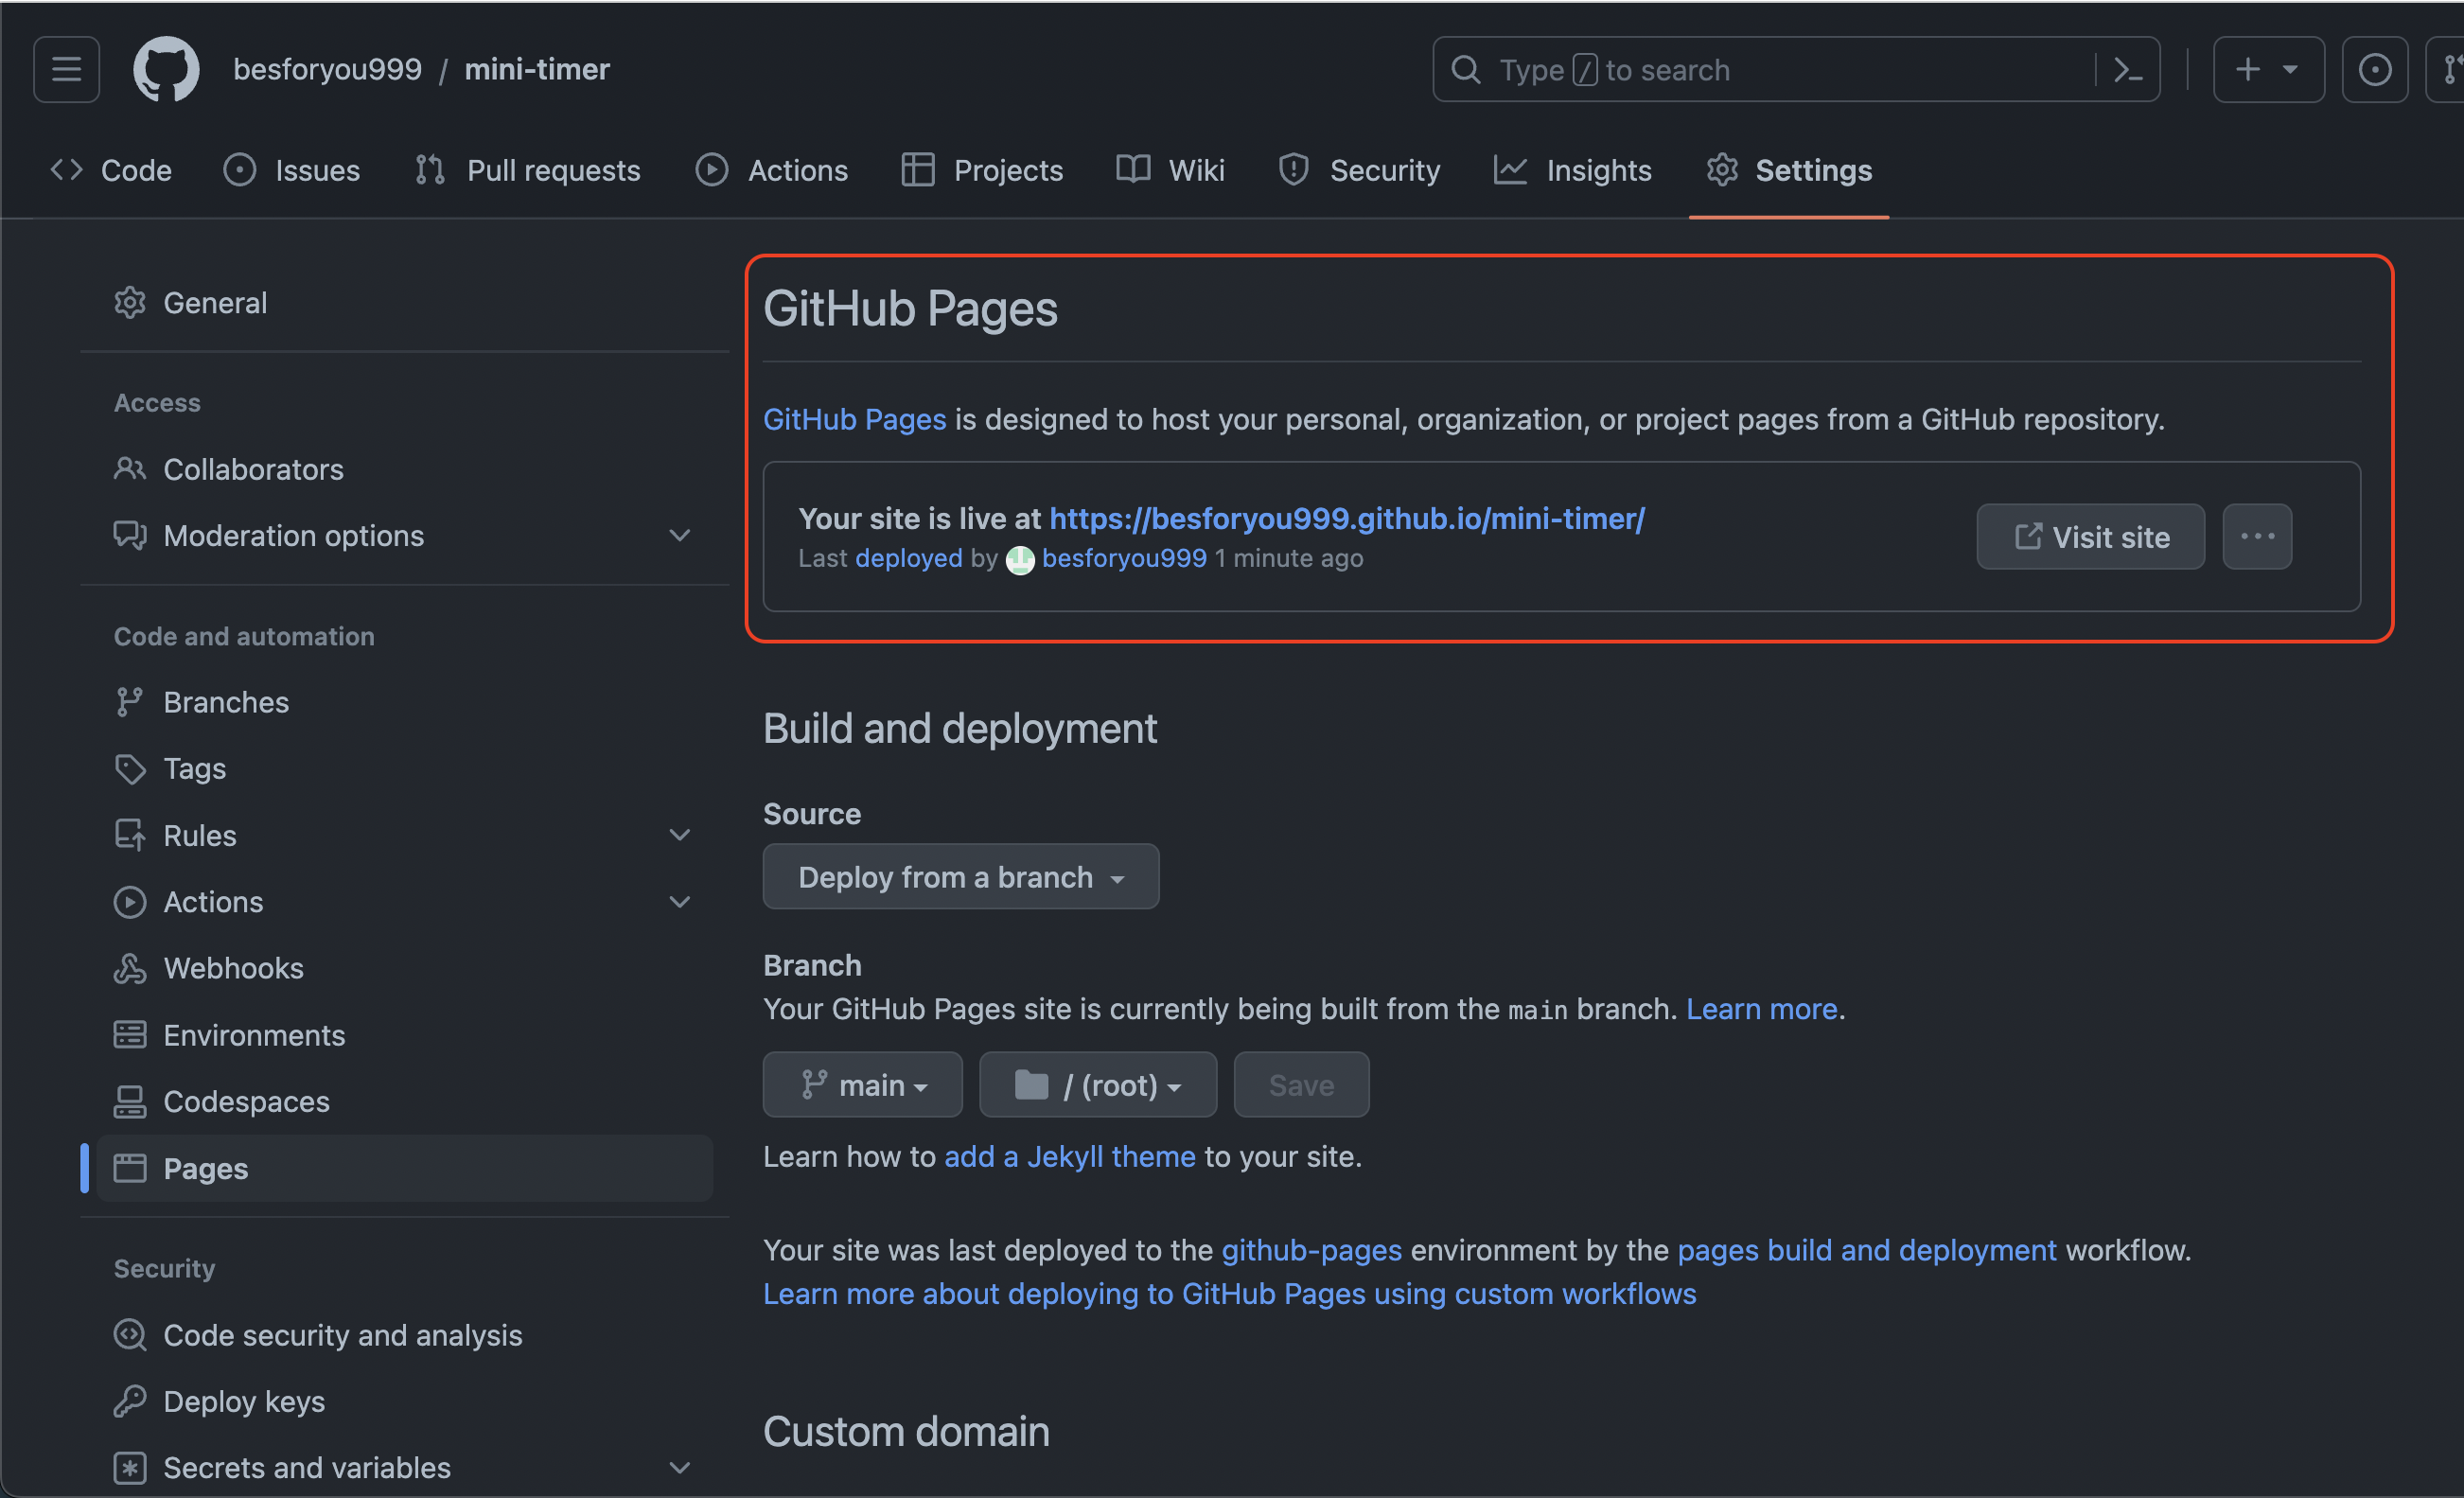The width and height of the screenshot is (2464, 1498).
Task: Click the Deploy keys key icon
Action: coord(130,1401)
